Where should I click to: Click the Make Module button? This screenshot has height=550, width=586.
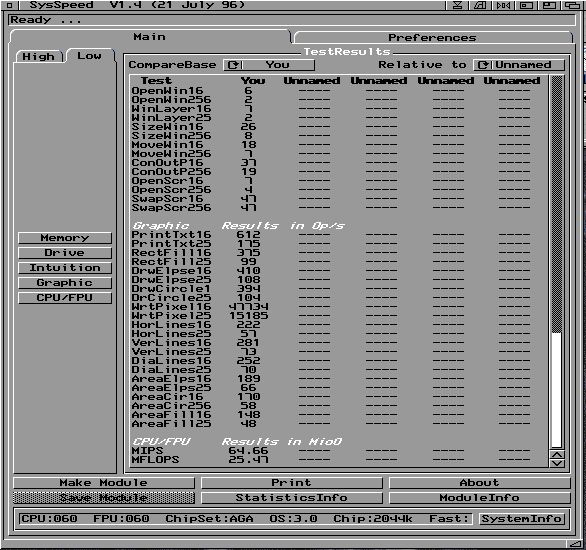click(x=104, y=483)
